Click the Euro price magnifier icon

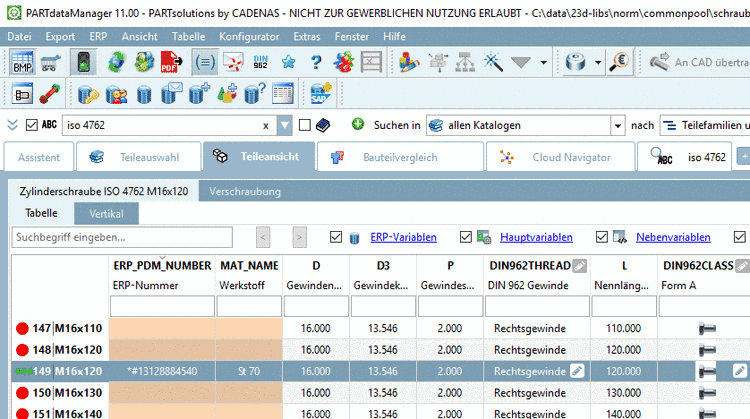point(621,62)
